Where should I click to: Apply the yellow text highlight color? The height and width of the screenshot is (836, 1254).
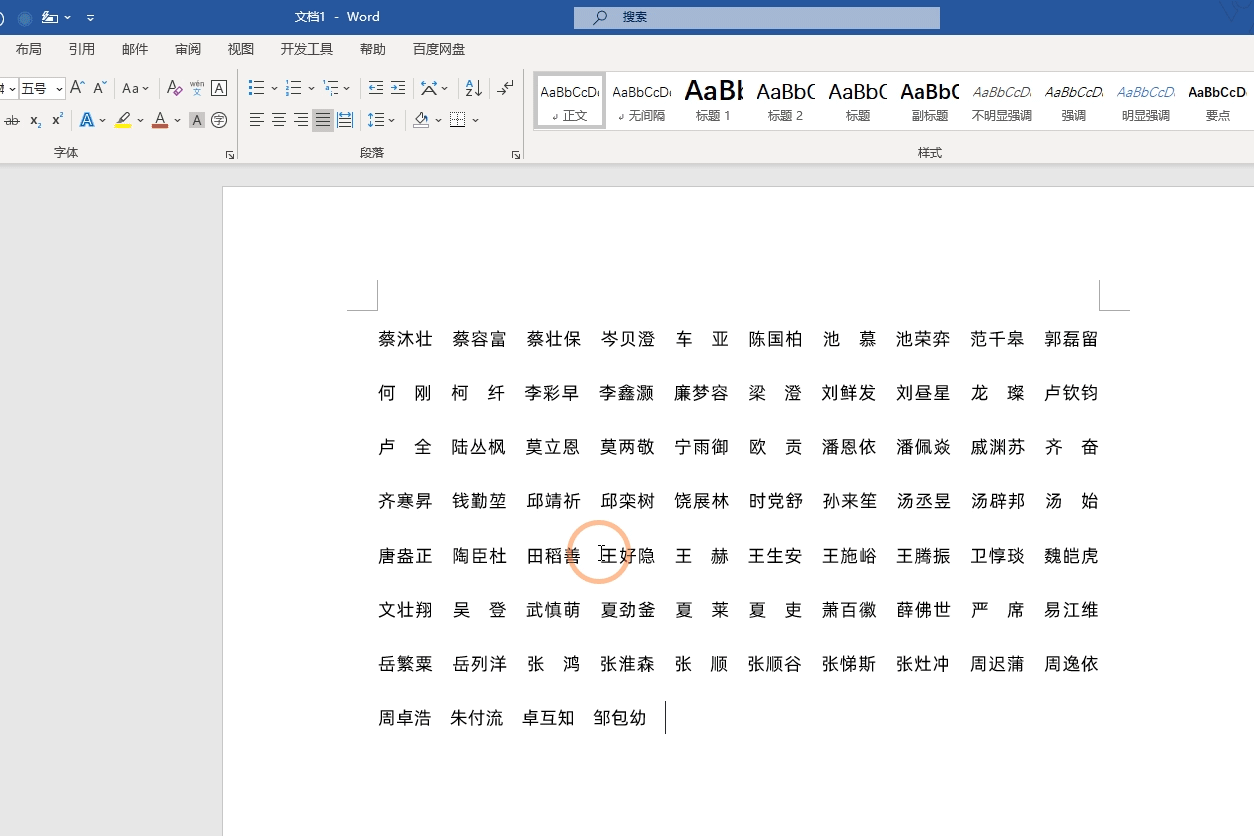[x=123, y=120]
